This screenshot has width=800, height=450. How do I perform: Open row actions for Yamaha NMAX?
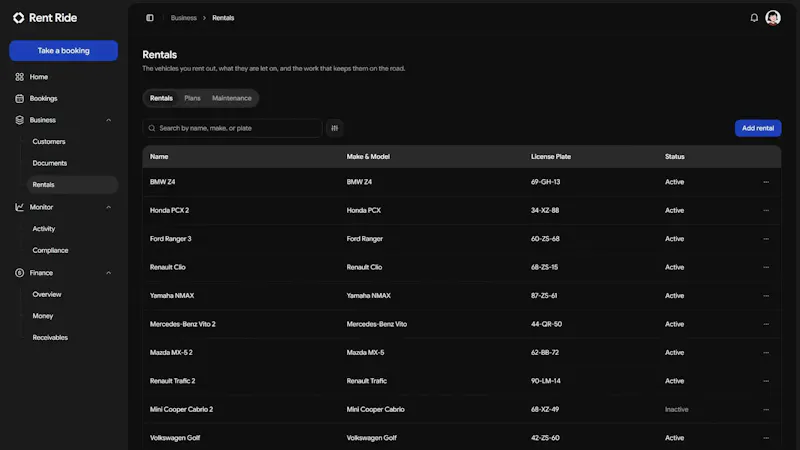coord(766,296)
